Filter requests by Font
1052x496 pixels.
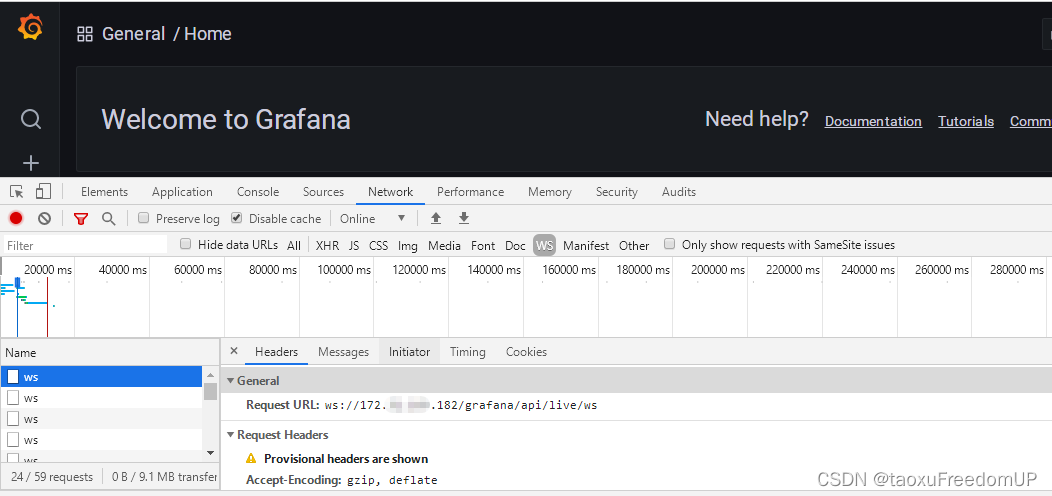pos(483,246)
